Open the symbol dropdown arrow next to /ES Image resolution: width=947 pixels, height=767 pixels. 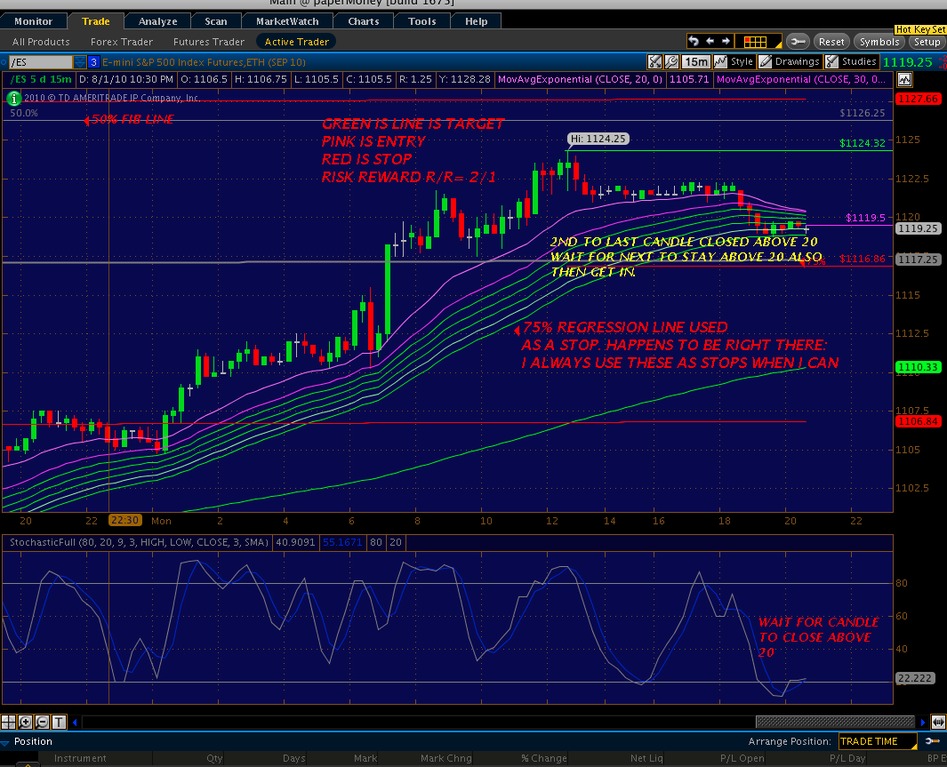pos(80,62)
